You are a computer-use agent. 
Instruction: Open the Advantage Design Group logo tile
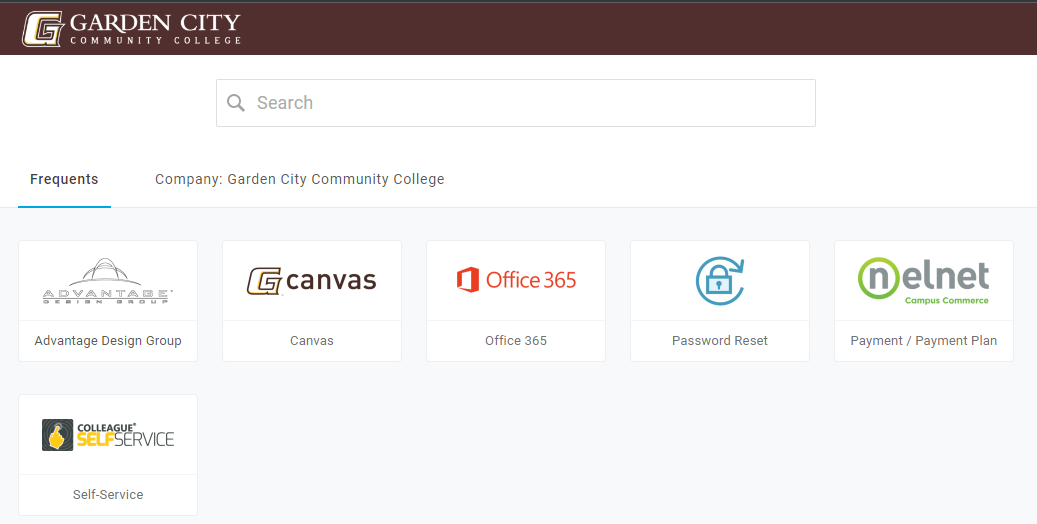[x=108, y=281]
